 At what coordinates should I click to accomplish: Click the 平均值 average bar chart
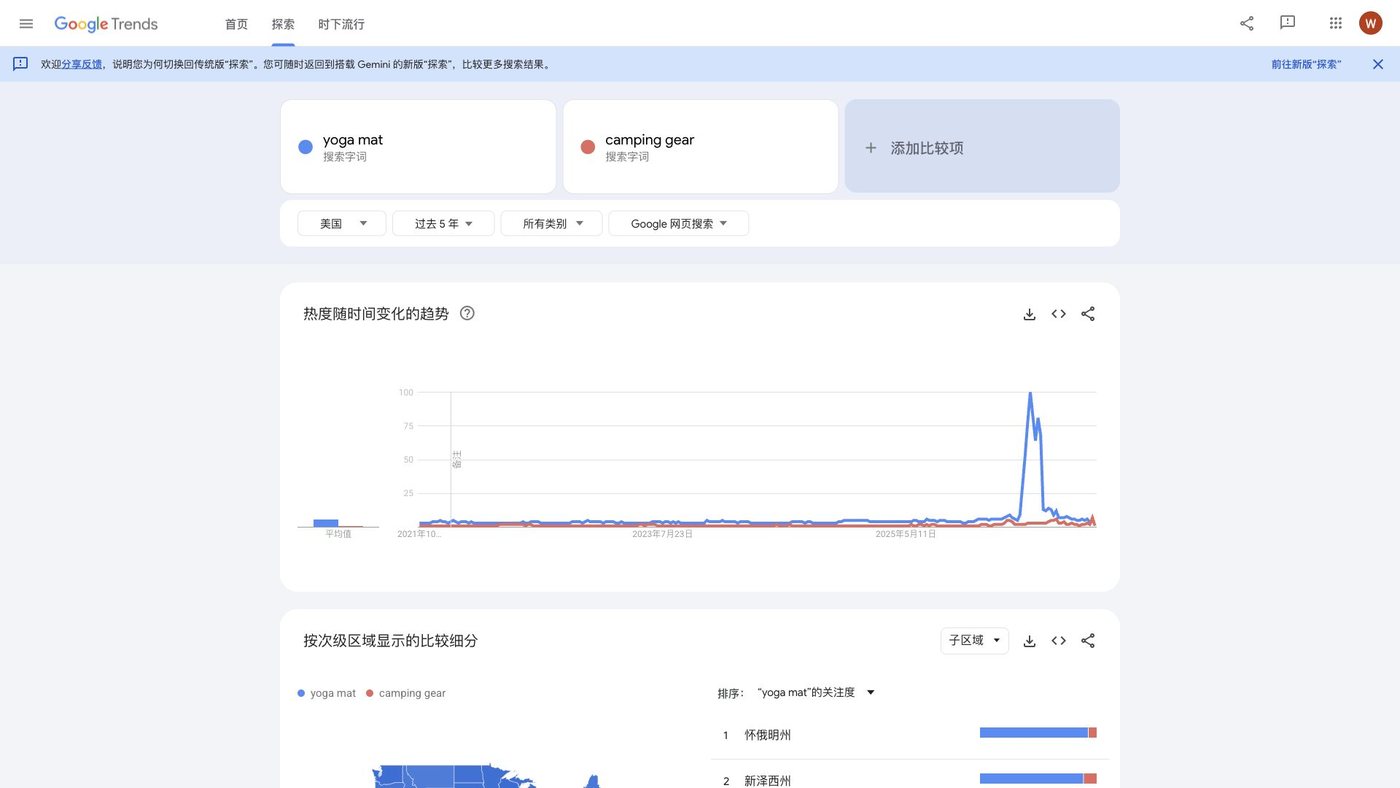(x=338, y=523)
